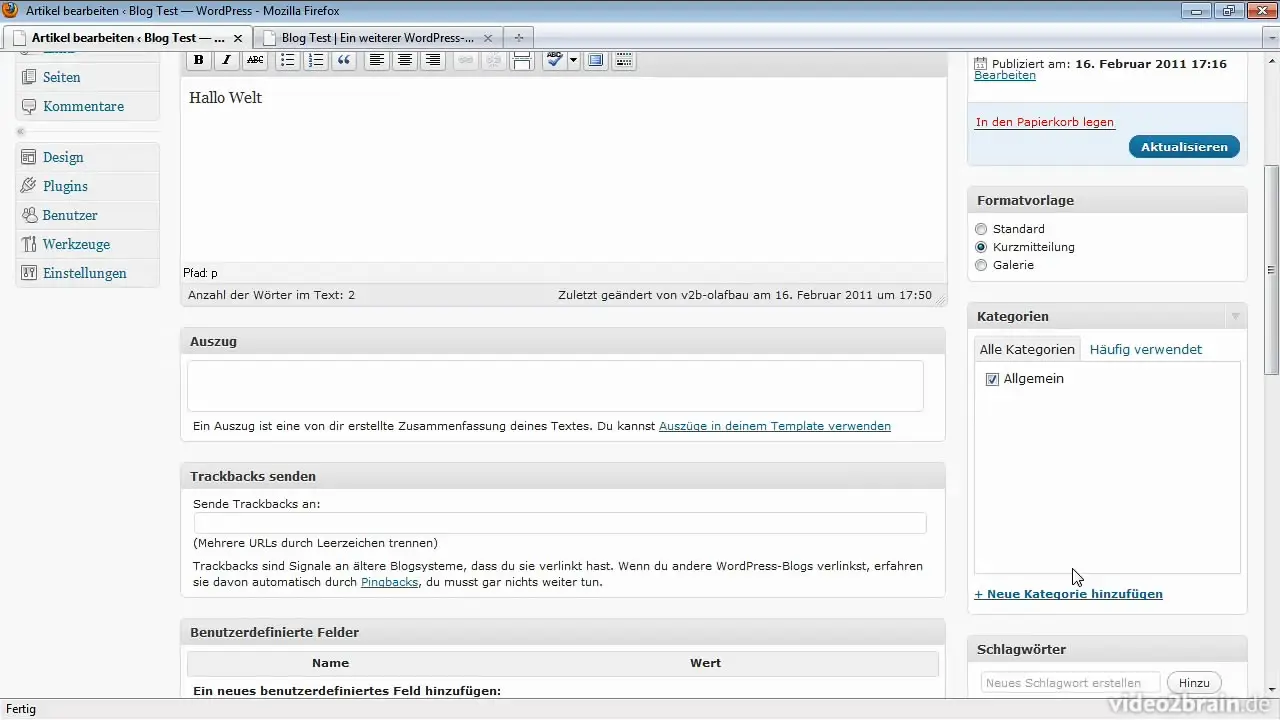
Task: Click the Einstellungen settings icon
Action: [28, 273]
